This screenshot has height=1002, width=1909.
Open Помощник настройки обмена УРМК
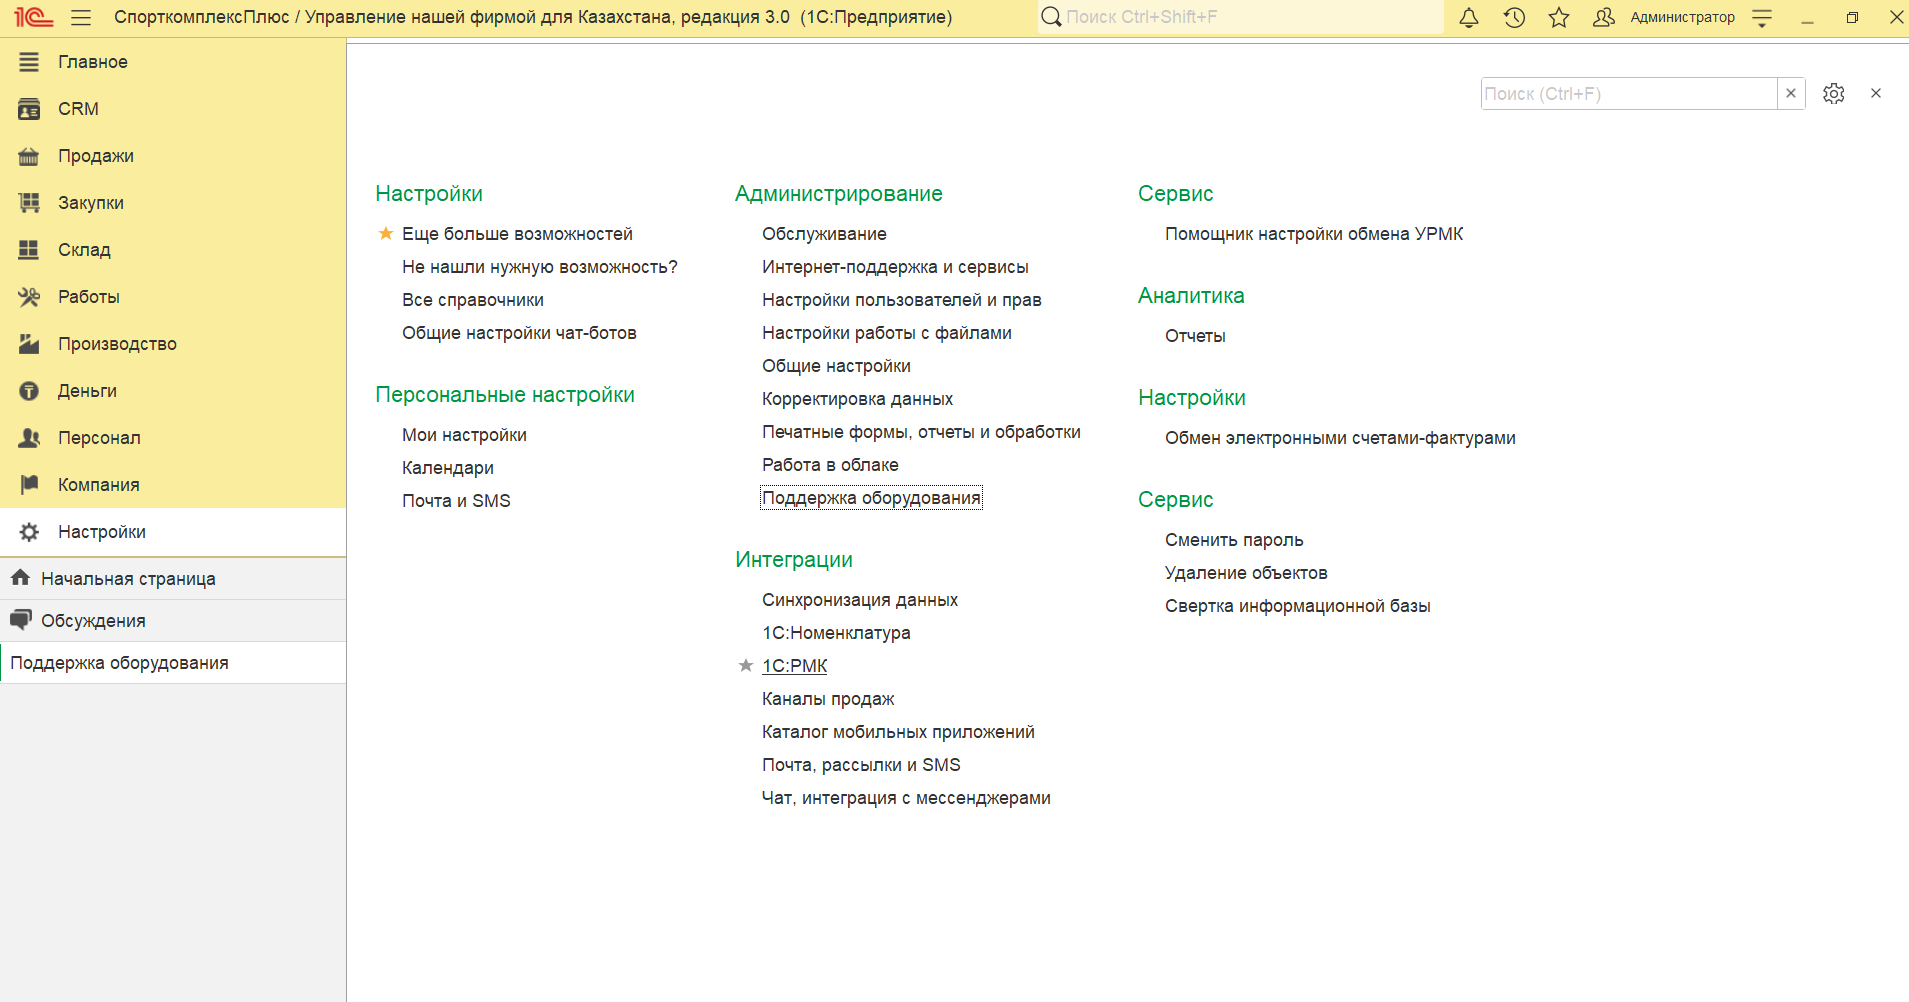(x=1314, y=234)
